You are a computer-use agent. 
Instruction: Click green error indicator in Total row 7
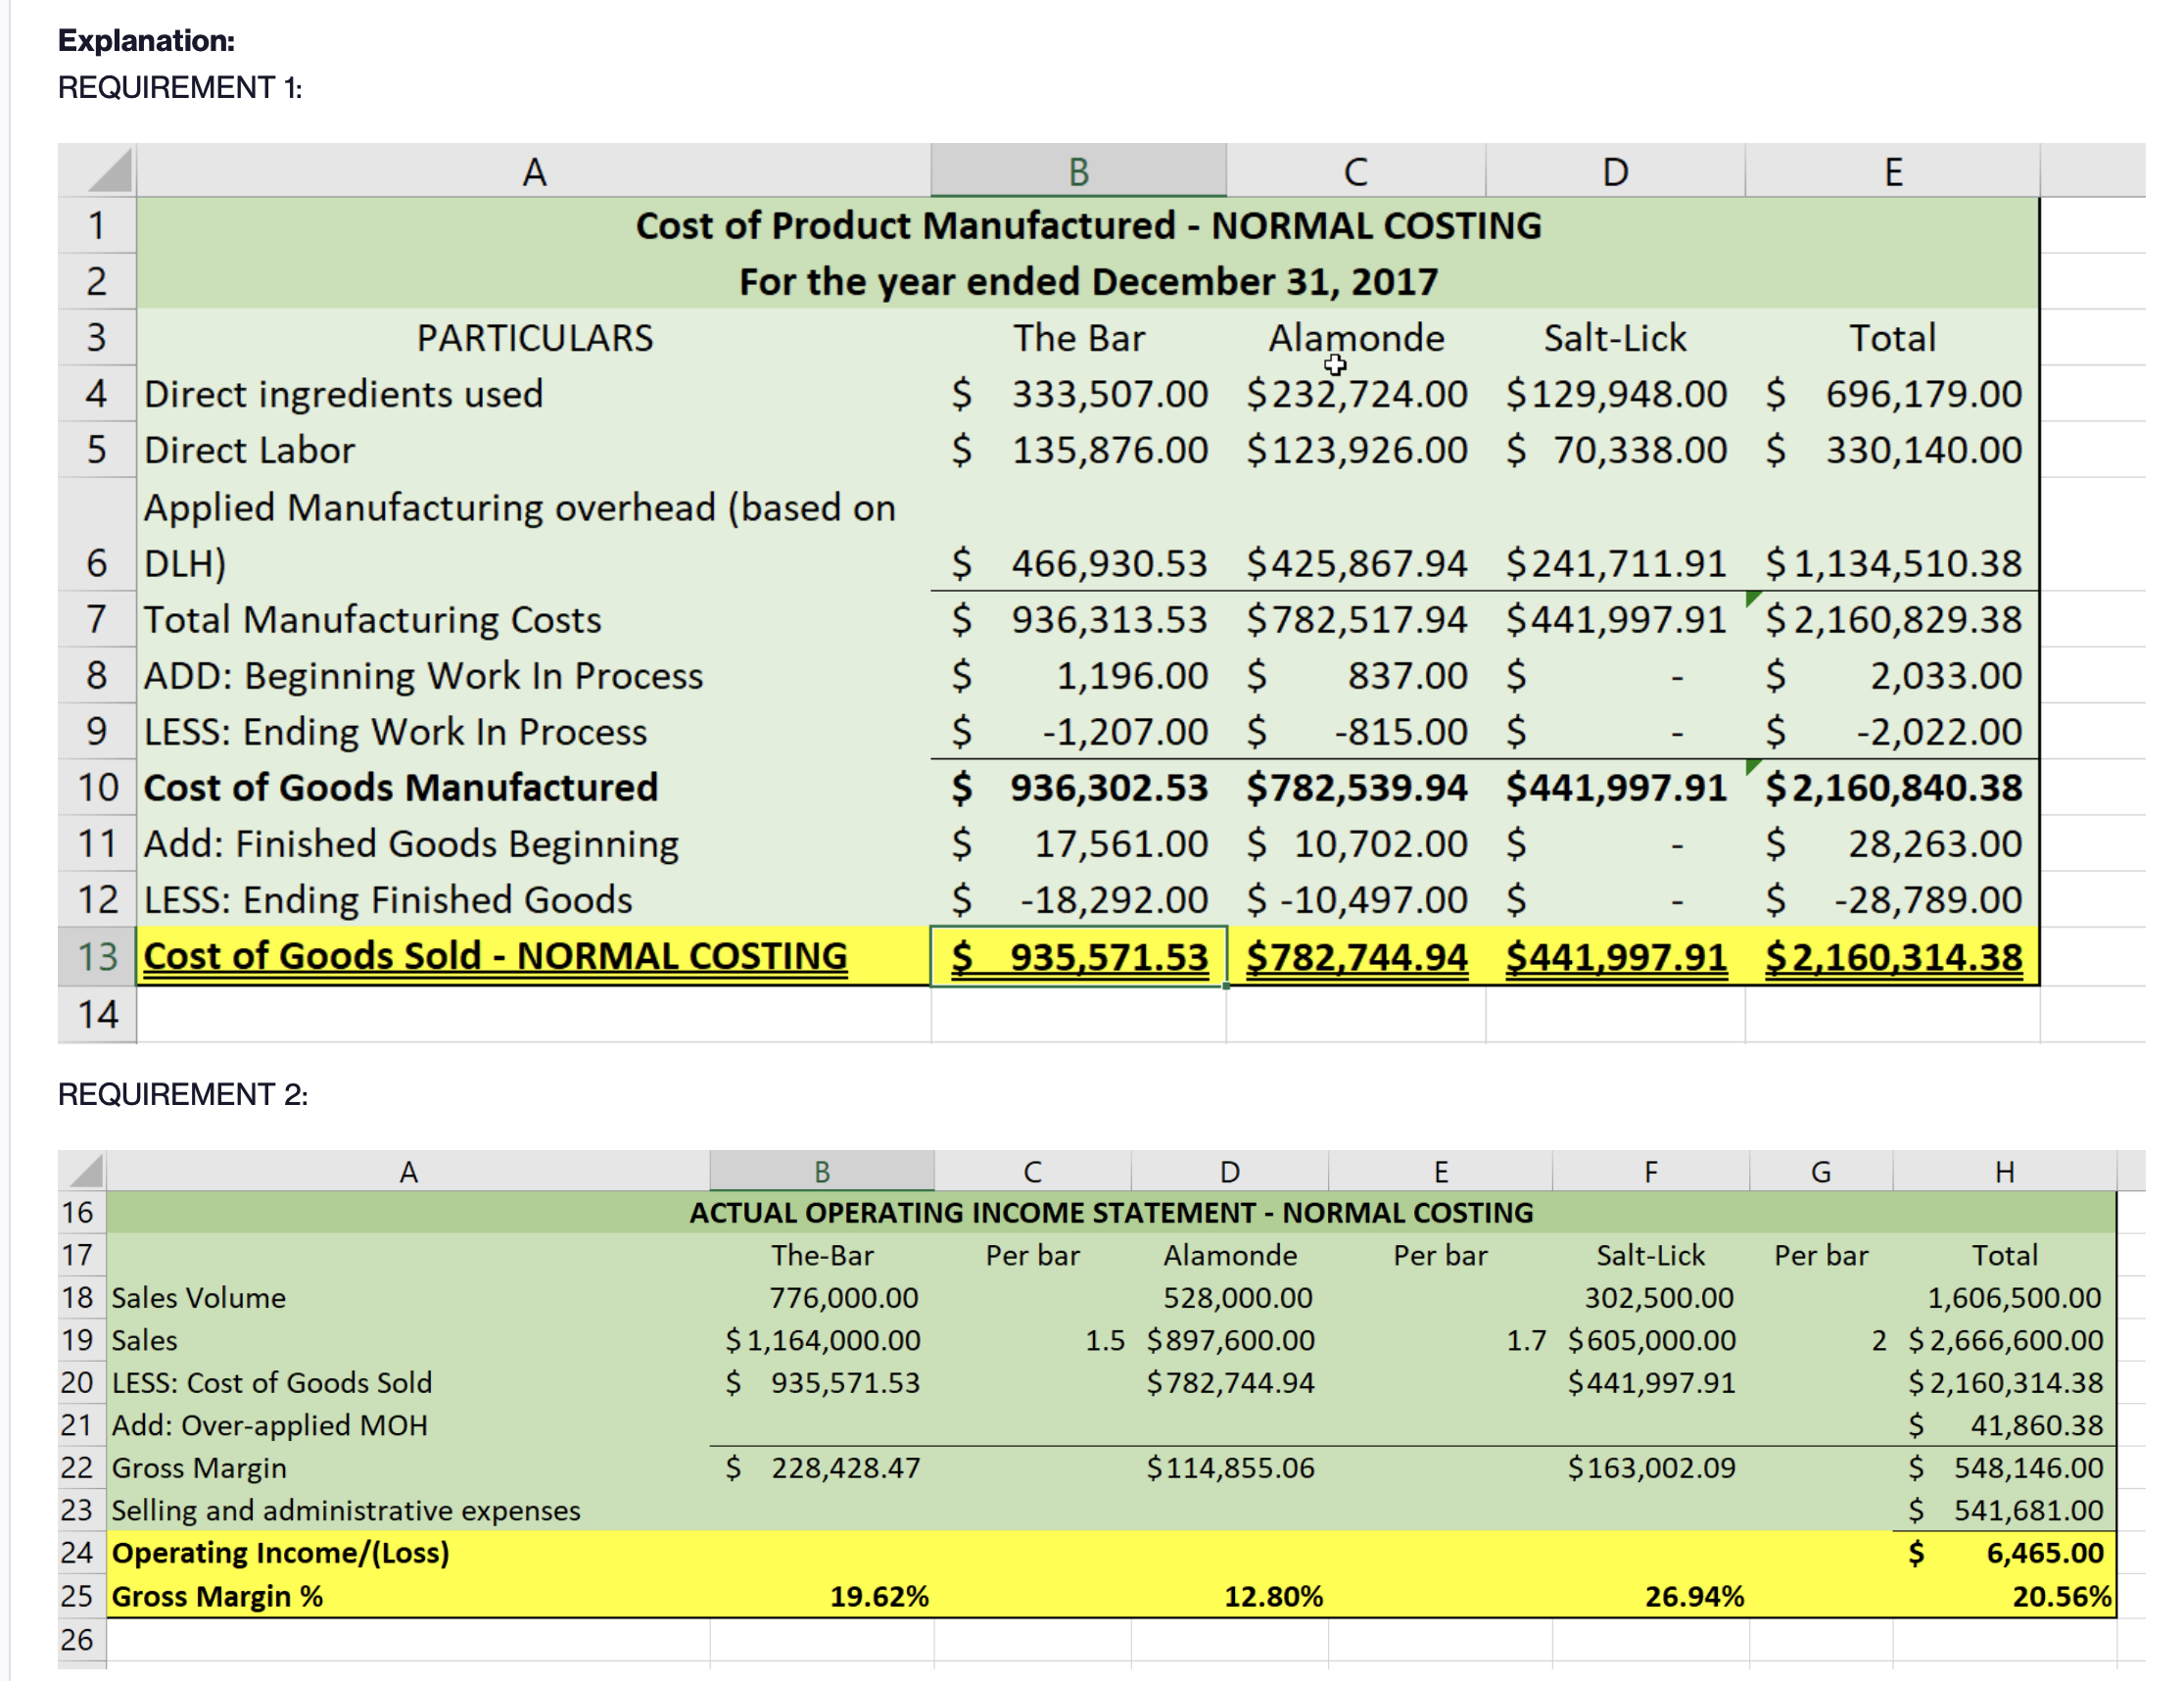coord(1752,598)
